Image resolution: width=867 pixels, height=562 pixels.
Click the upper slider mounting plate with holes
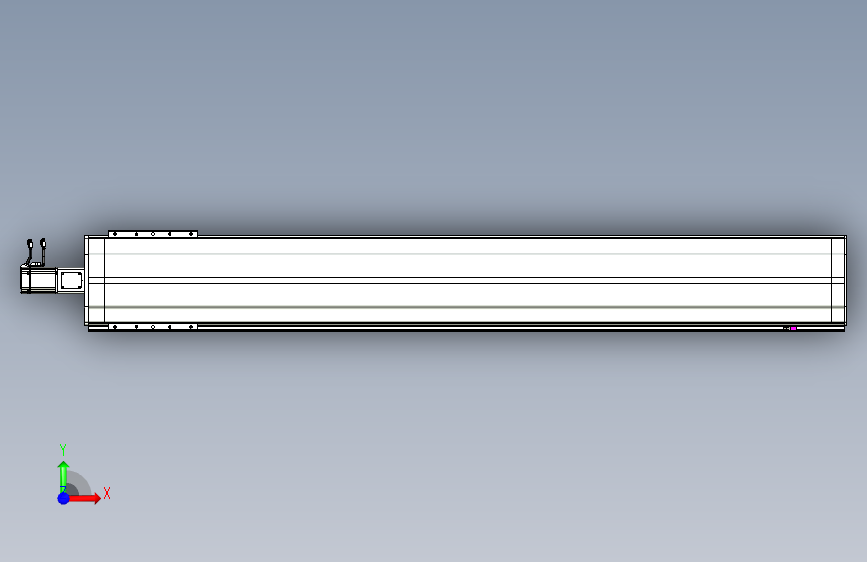click(x=153, y=234)
